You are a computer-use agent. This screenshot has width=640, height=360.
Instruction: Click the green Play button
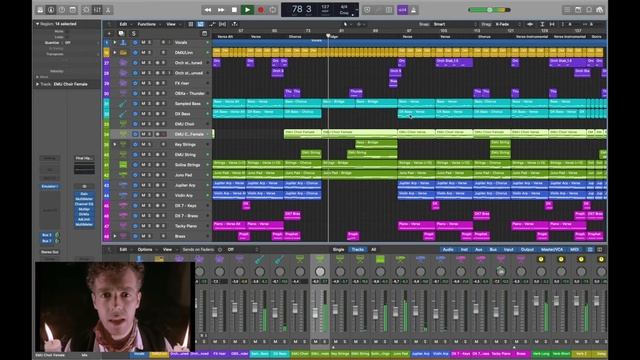[247, 10]
